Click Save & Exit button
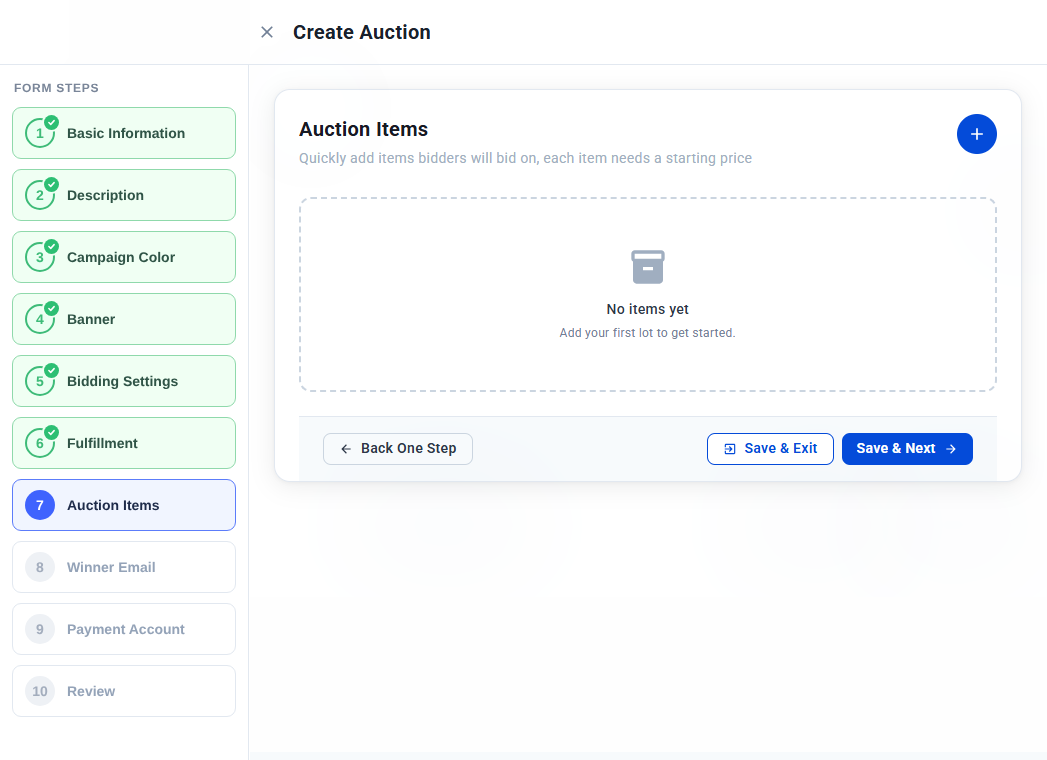Viewport: 1047px width, 760px height. tap(770, 449)
